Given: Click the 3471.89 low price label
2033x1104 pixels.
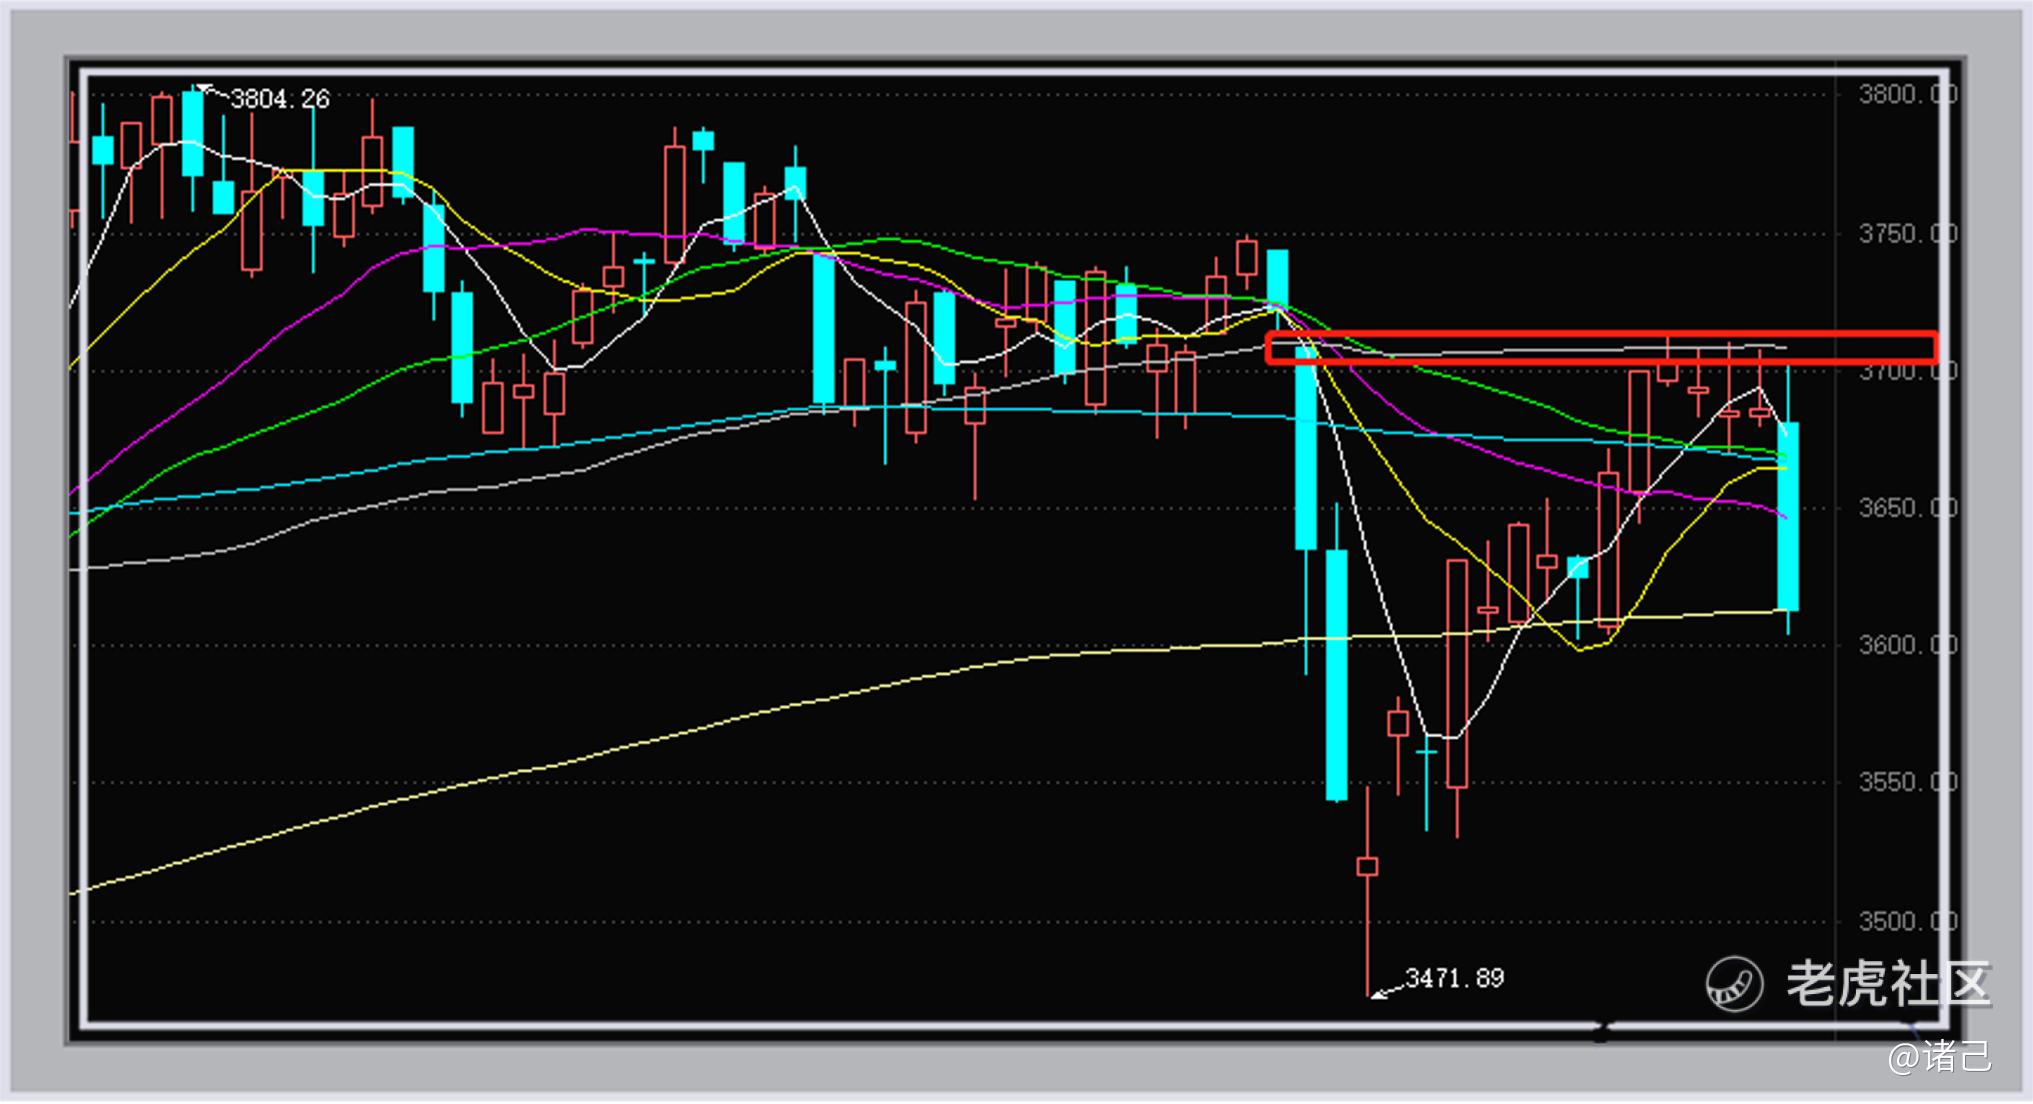Looking at the screenshot, I should pyautogui.click(x=1454, y=978).
